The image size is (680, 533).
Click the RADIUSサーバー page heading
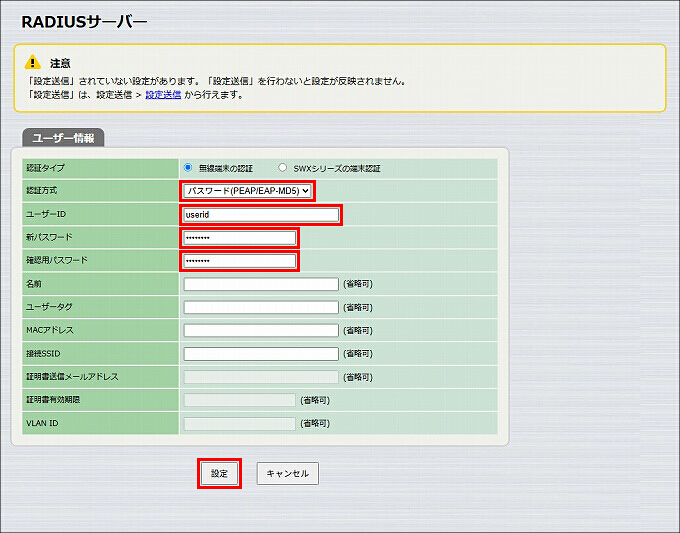coord(84,22)
